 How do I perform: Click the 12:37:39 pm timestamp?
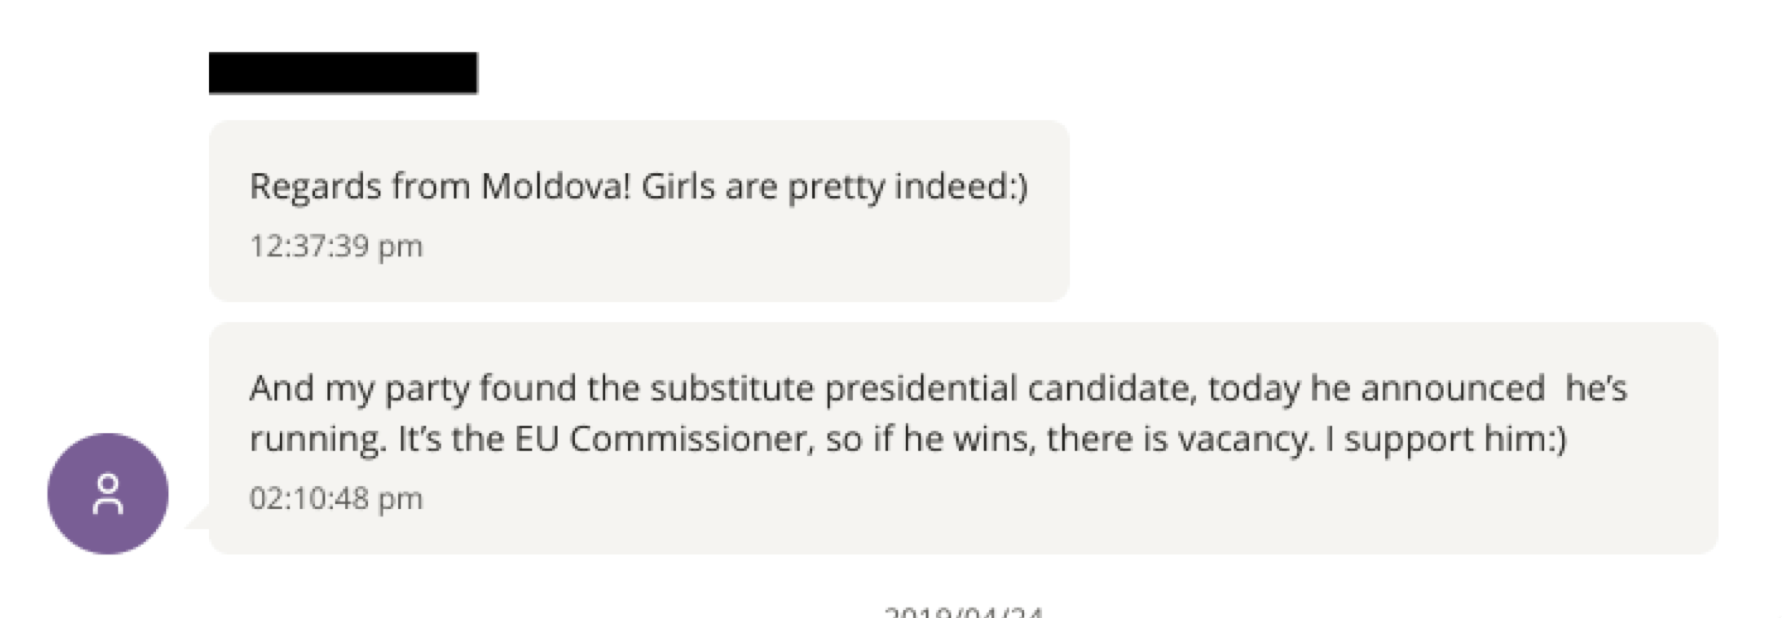(x=336, y=246)
